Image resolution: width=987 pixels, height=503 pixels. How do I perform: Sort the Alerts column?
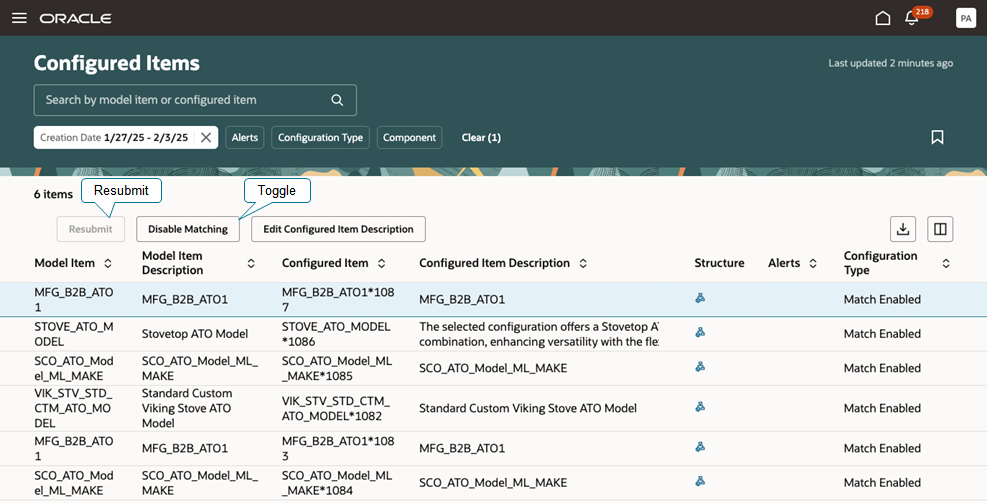click(x=813, y=263)
